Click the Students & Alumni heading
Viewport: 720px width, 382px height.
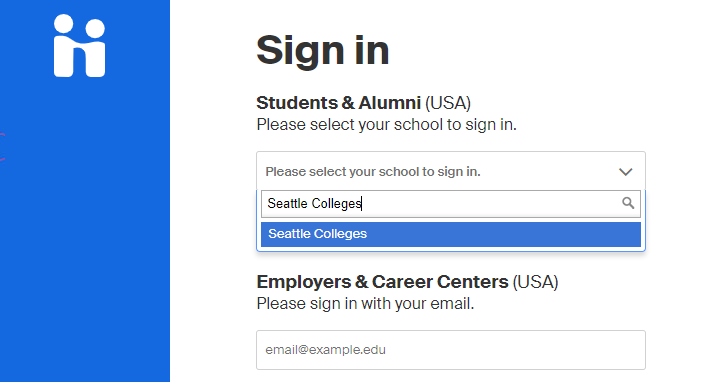(338, 103)
